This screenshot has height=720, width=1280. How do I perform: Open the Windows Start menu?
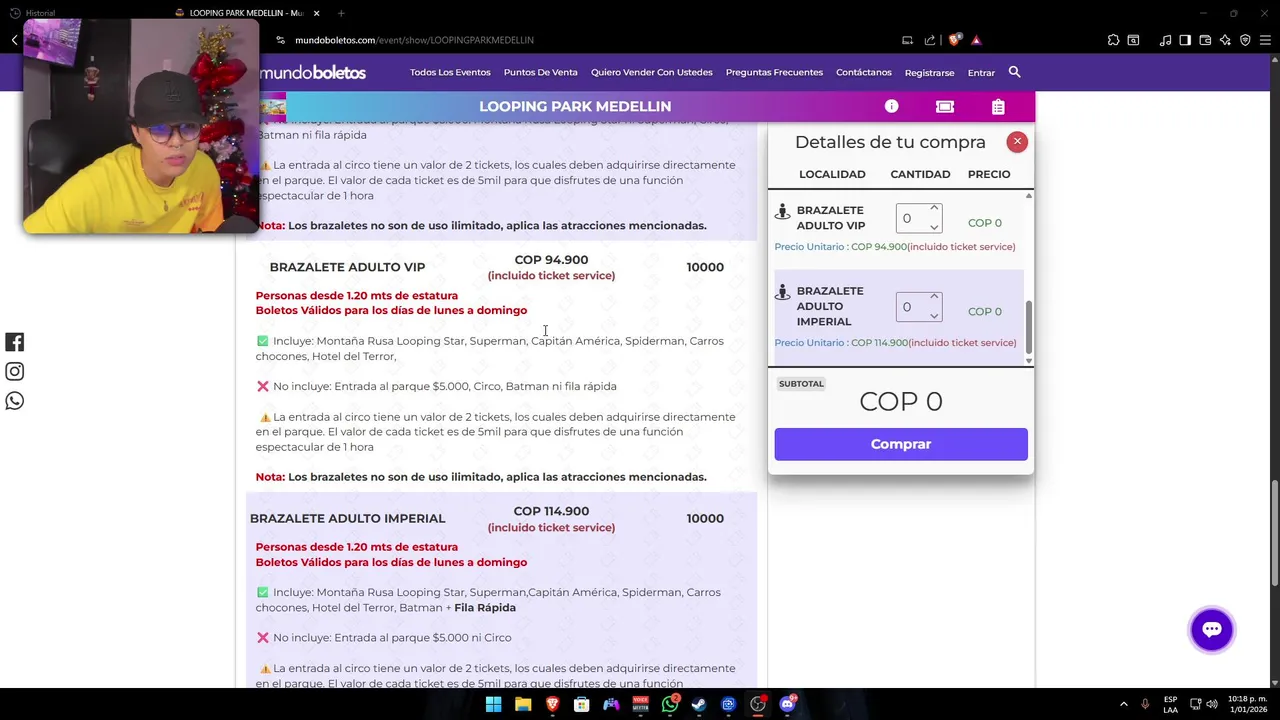tap(493, 704)
